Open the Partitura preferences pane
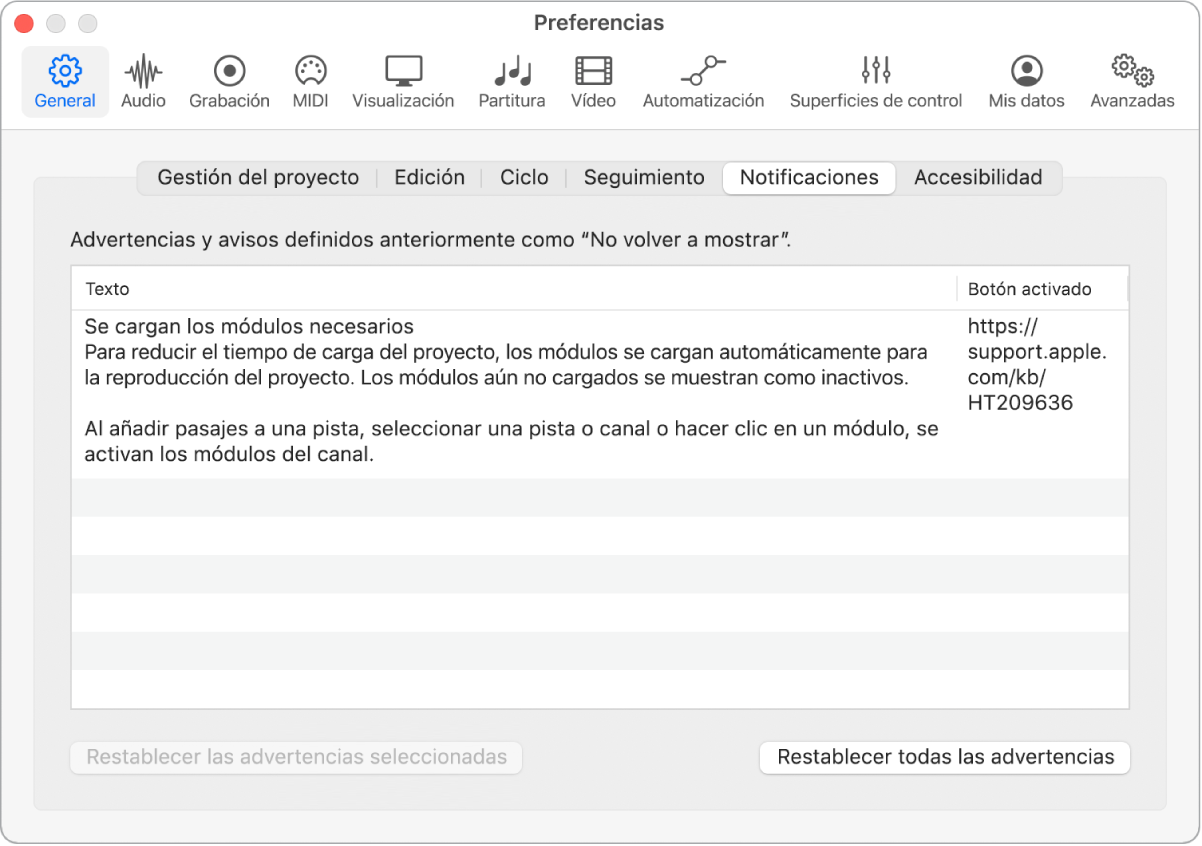Image resolution: width=1202 pixels, height=846 pixels. 511,80
